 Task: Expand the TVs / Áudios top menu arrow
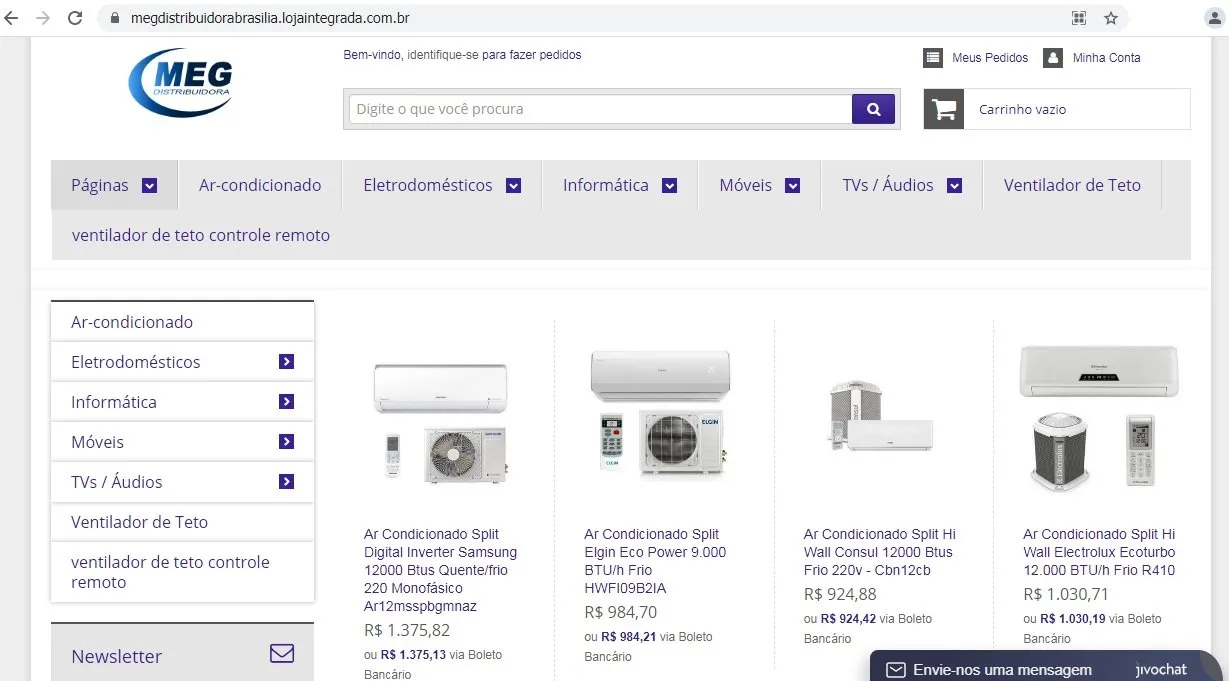(x=955, y=185)
